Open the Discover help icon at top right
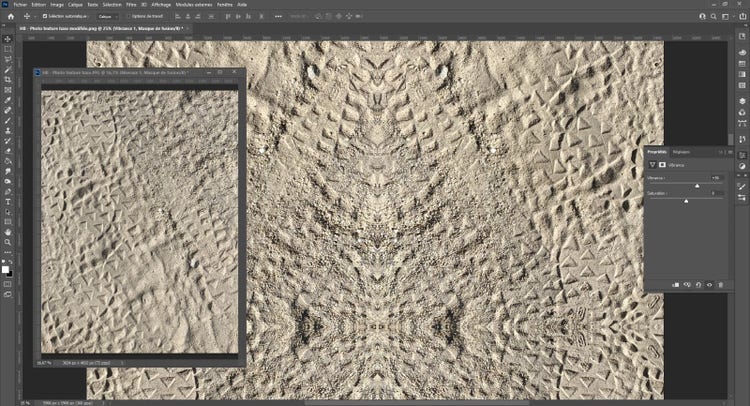The width and height of the screenshot is (750, 406). 702,16
